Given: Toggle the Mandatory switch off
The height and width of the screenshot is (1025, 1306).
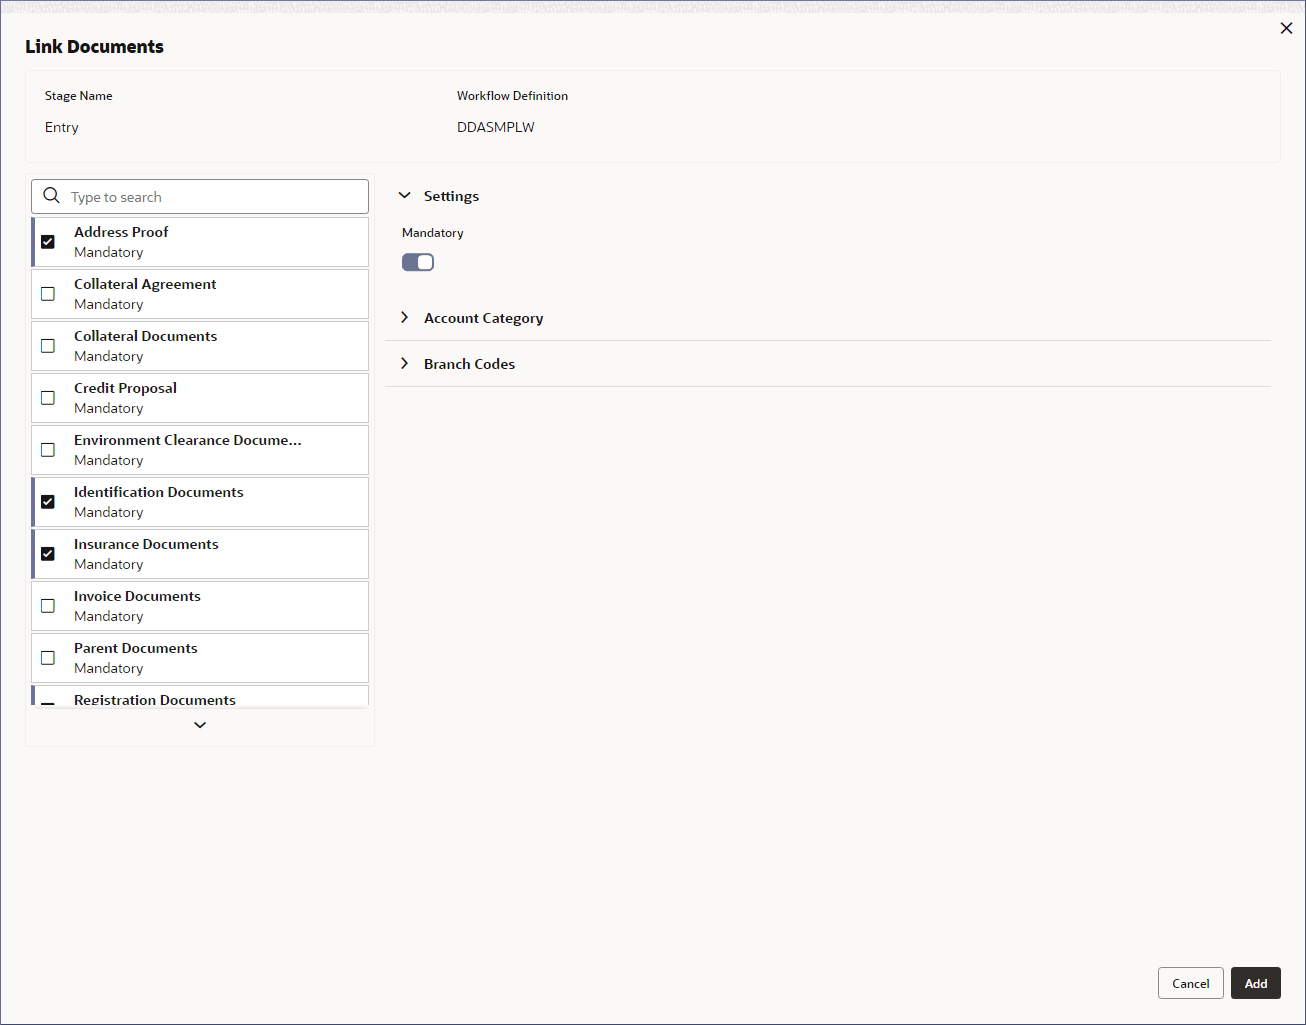Looking at the screenshot, I should 418,262.
